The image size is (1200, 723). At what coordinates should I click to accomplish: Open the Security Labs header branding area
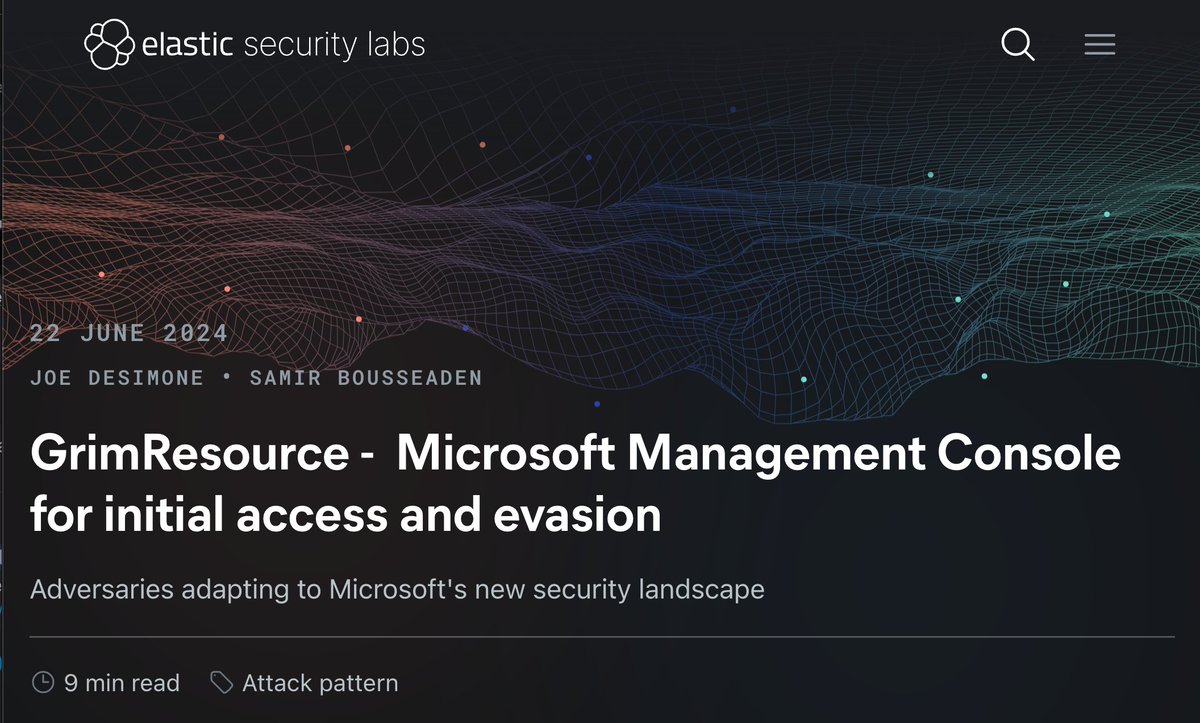pos(255,44)
